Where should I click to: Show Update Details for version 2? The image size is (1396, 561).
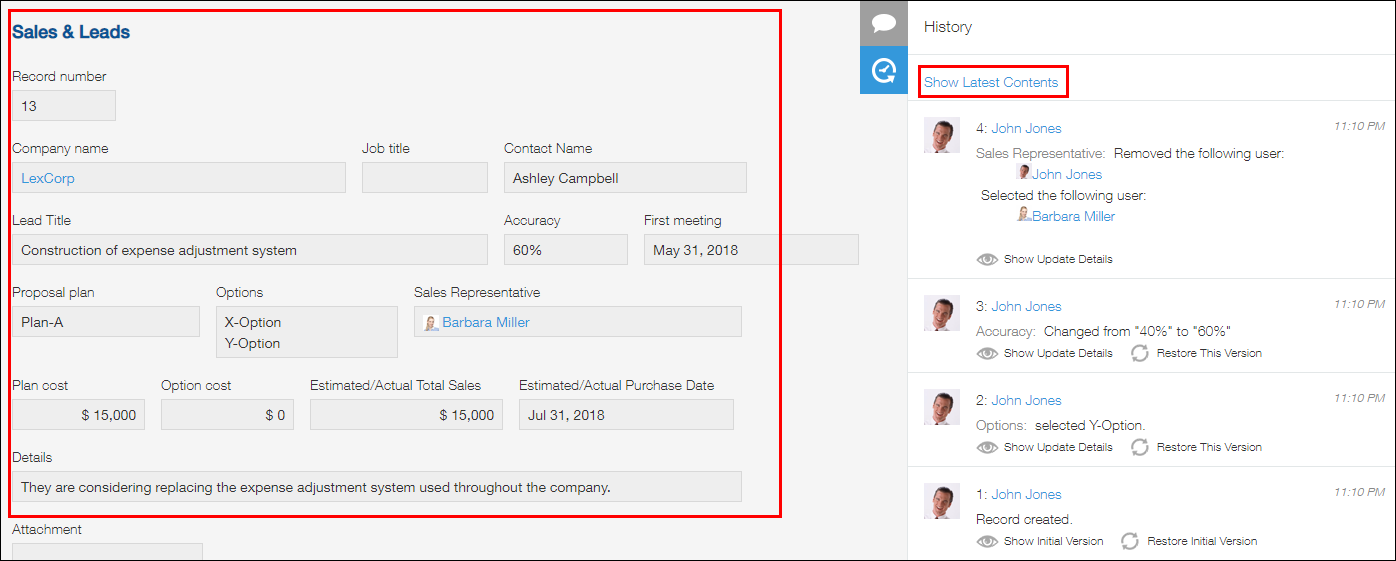[x=1057, y=447]
